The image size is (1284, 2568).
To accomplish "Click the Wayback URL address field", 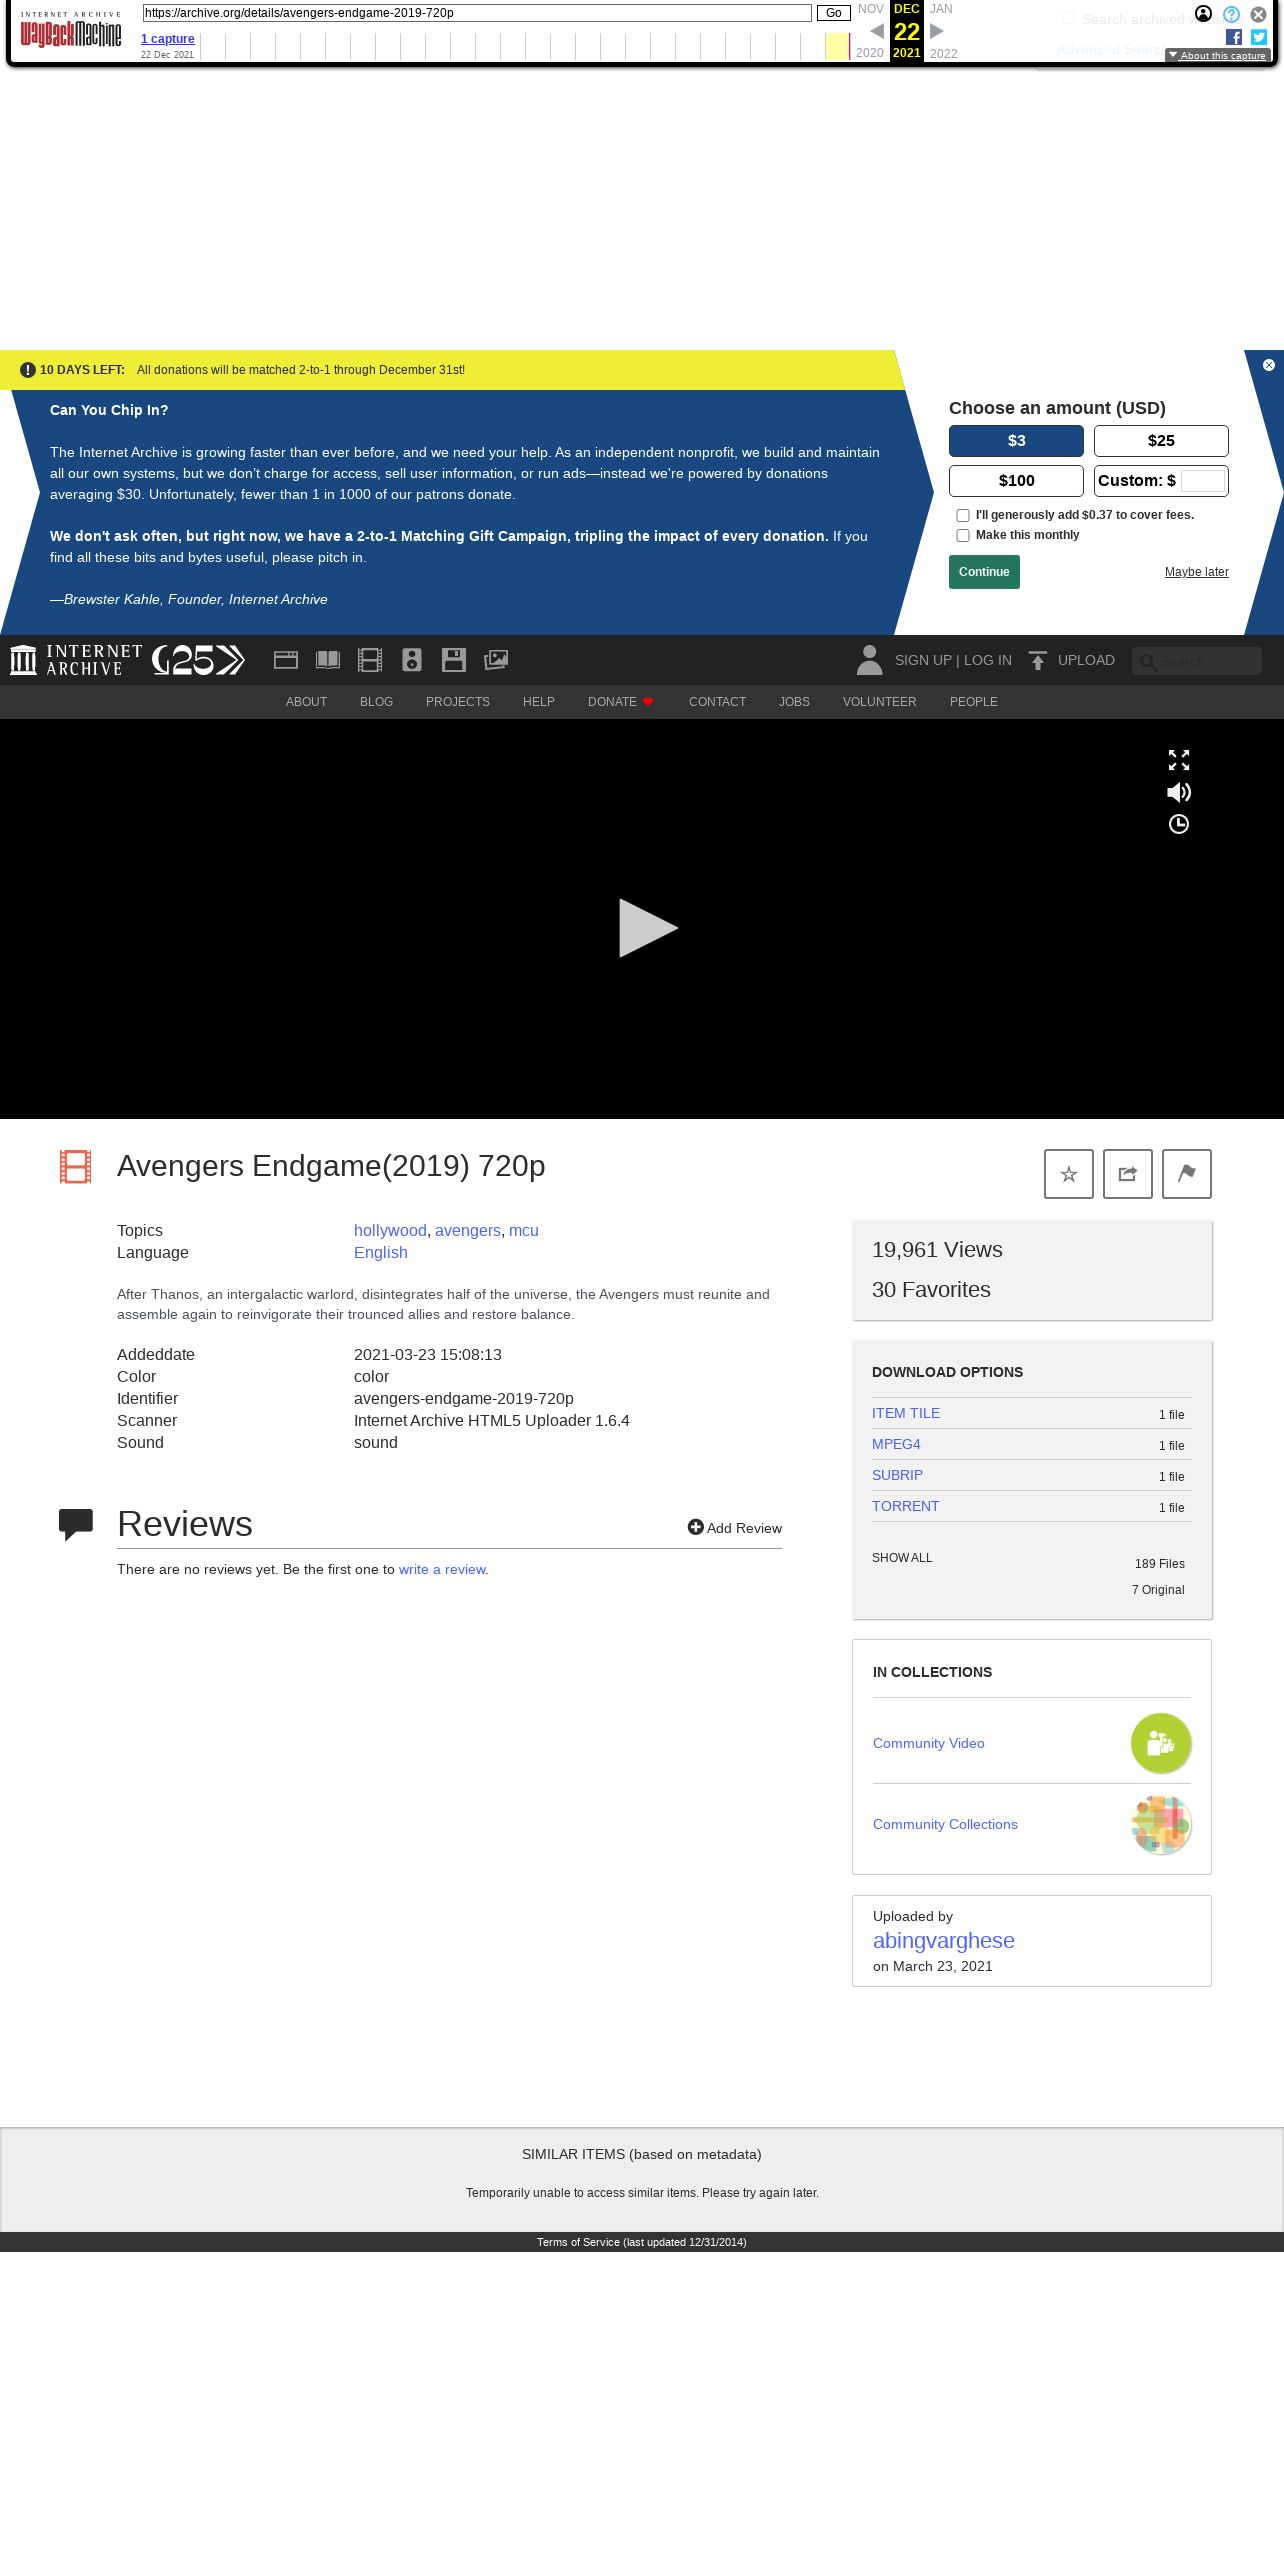I will point(477,13).
